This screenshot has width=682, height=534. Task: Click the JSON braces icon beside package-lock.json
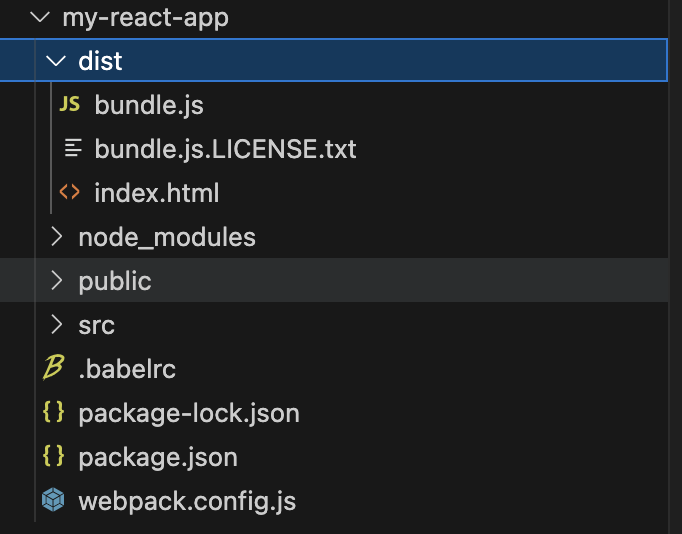click(x=53, y=413)
